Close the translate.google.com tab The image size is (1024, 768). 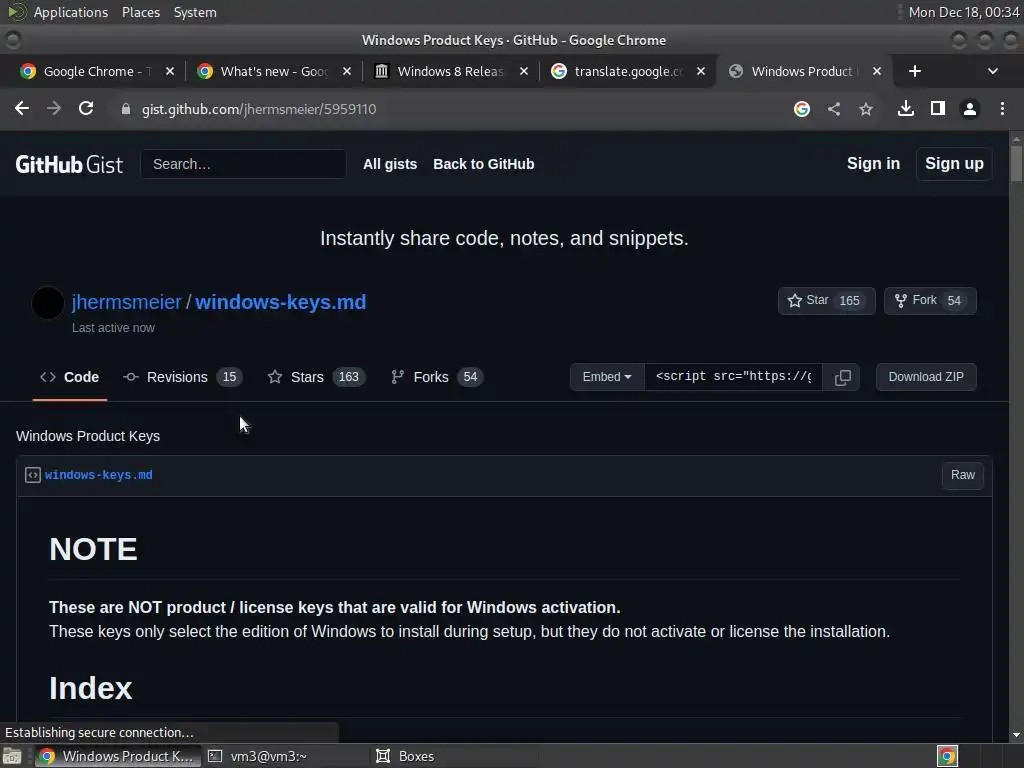tap(701, 71)
